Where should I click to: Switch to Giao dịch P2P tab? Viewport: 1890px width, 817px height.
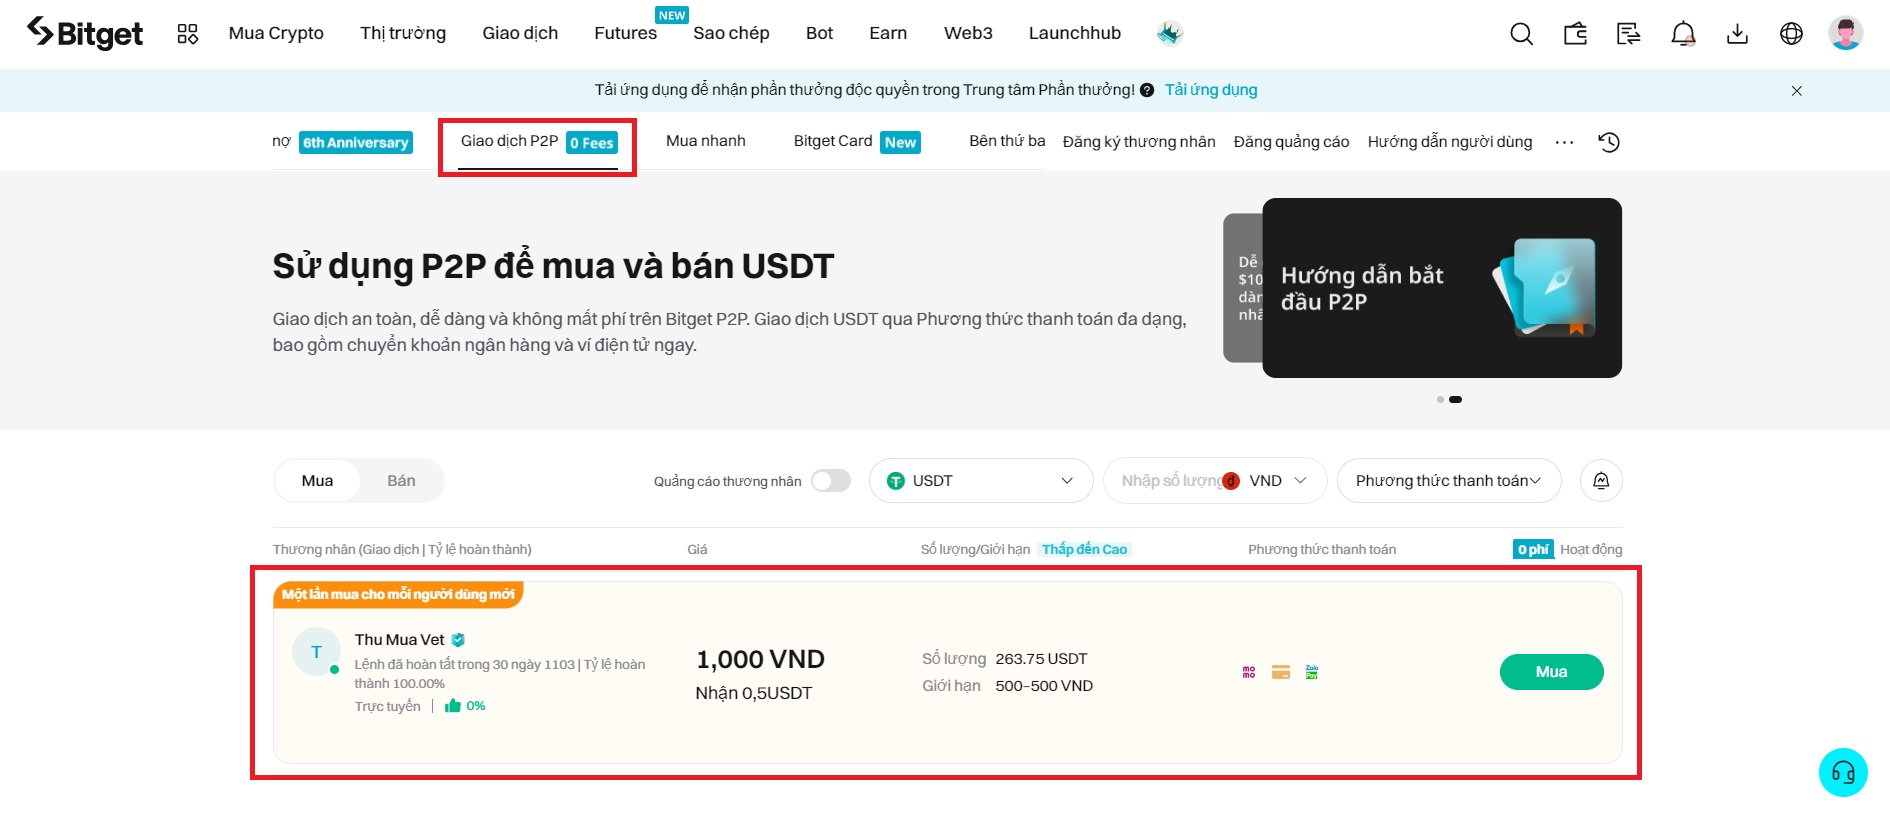coord(538,142)
